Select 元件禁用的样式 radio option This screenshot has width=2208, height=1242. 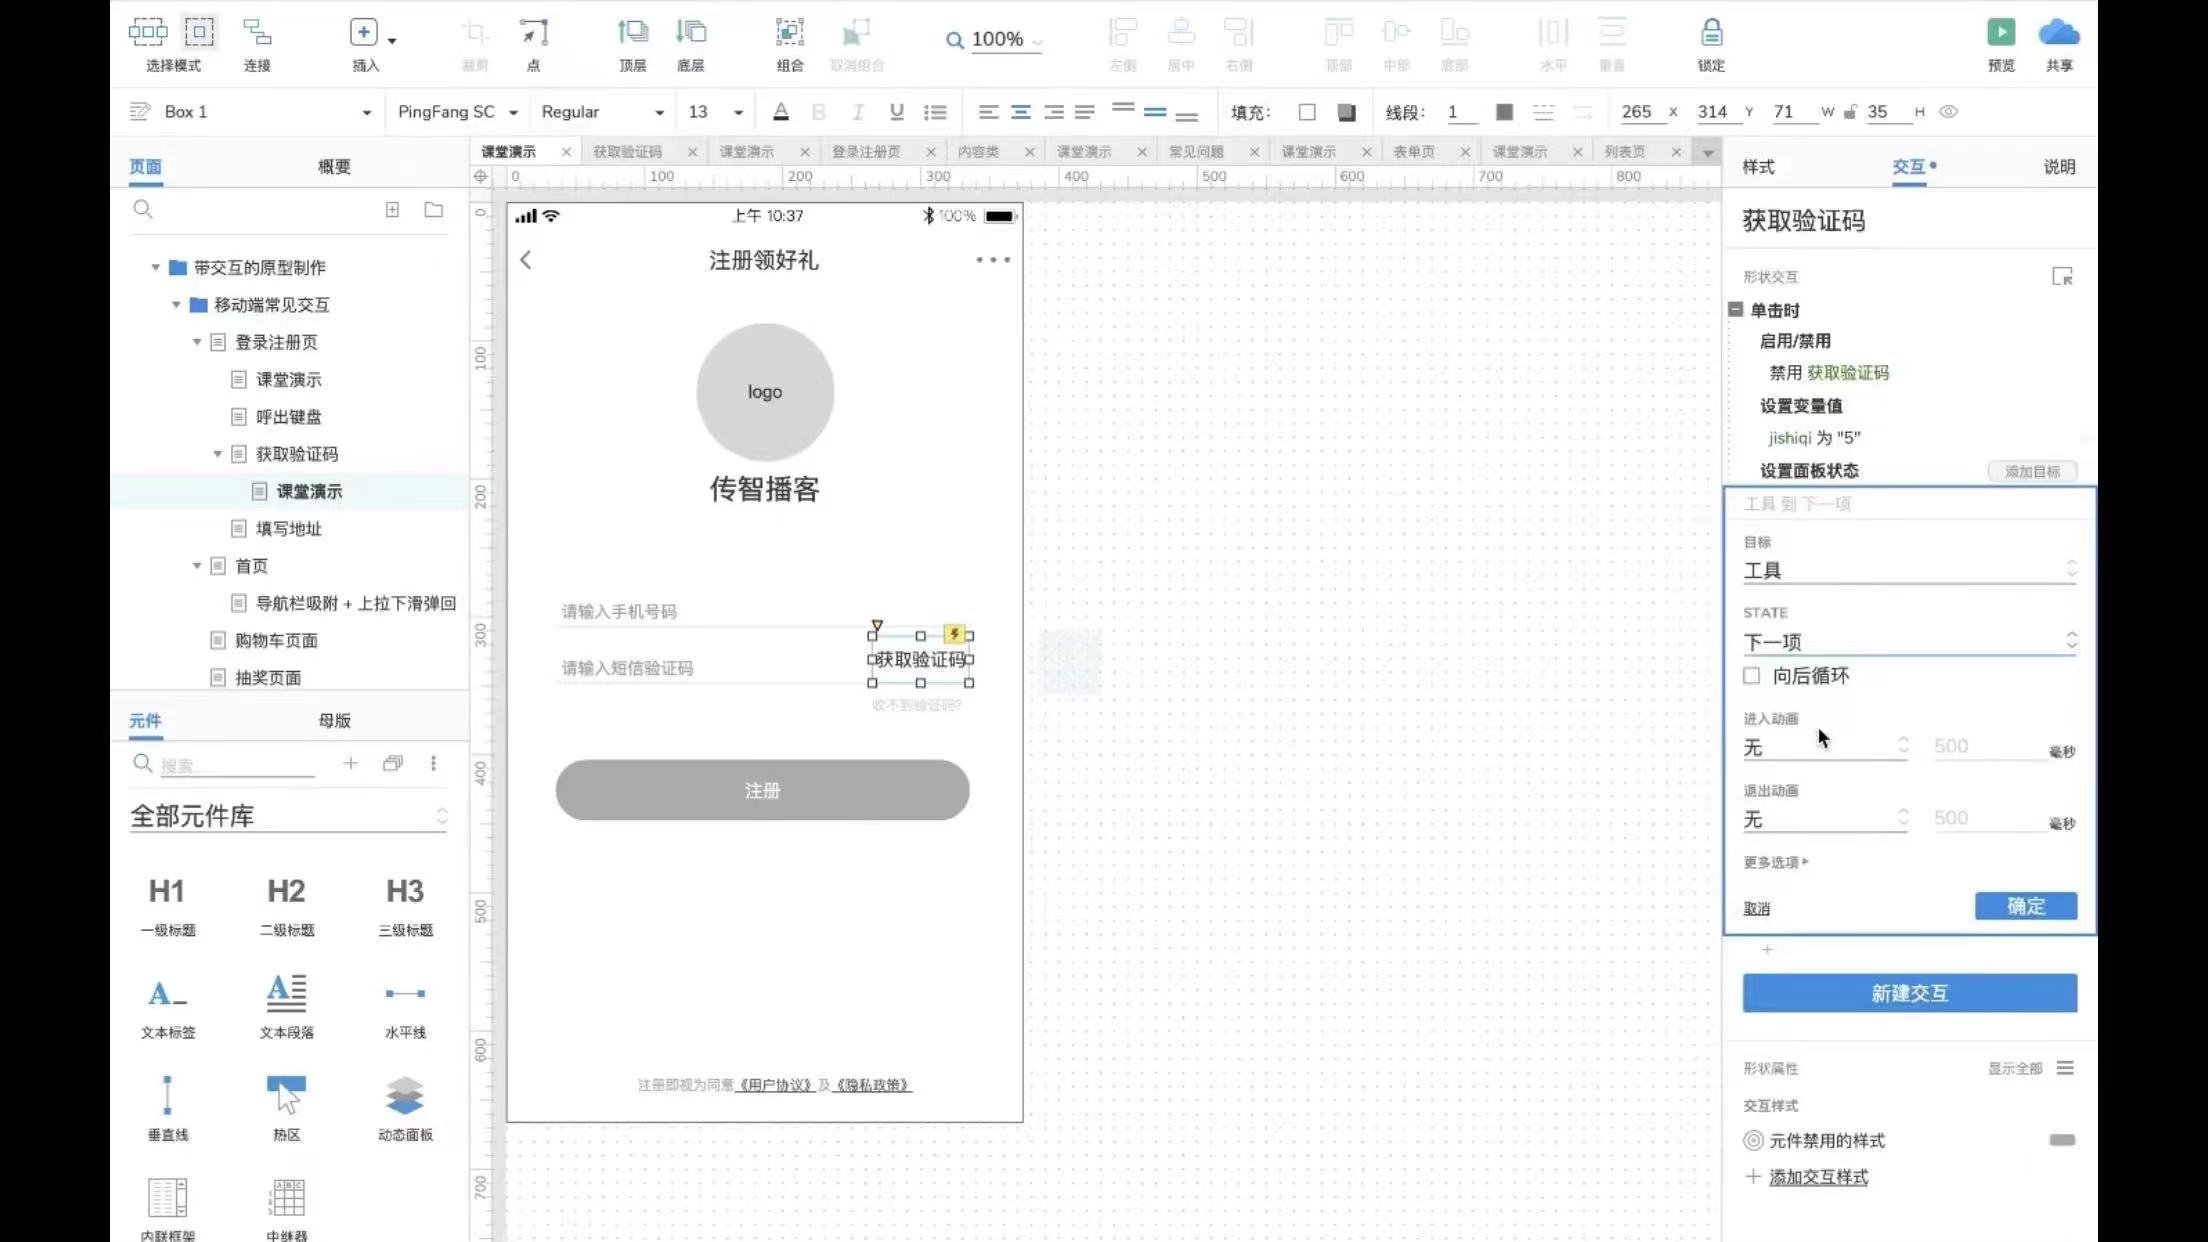click(1752, 1140)
